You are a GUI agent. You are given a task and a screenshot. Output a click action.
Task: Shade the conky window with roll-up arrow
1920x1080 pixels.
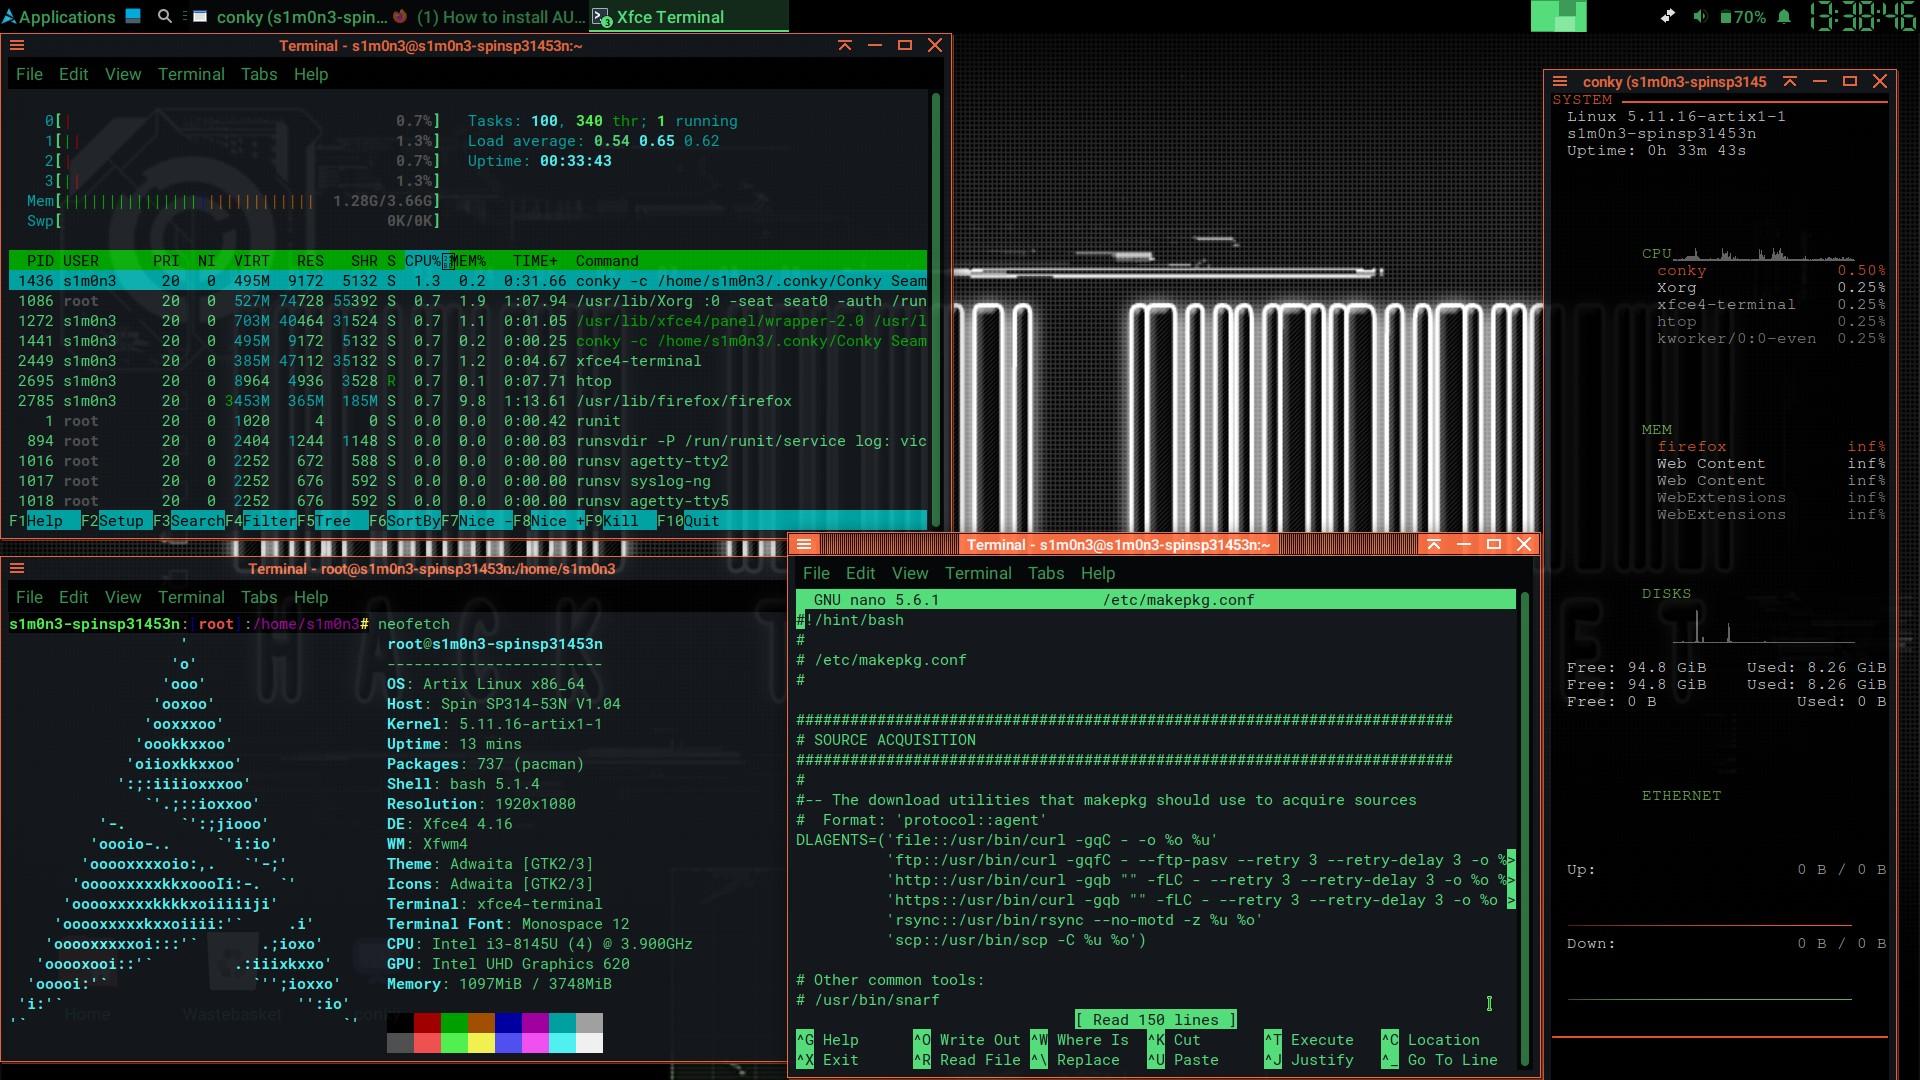coord(1789,81)
